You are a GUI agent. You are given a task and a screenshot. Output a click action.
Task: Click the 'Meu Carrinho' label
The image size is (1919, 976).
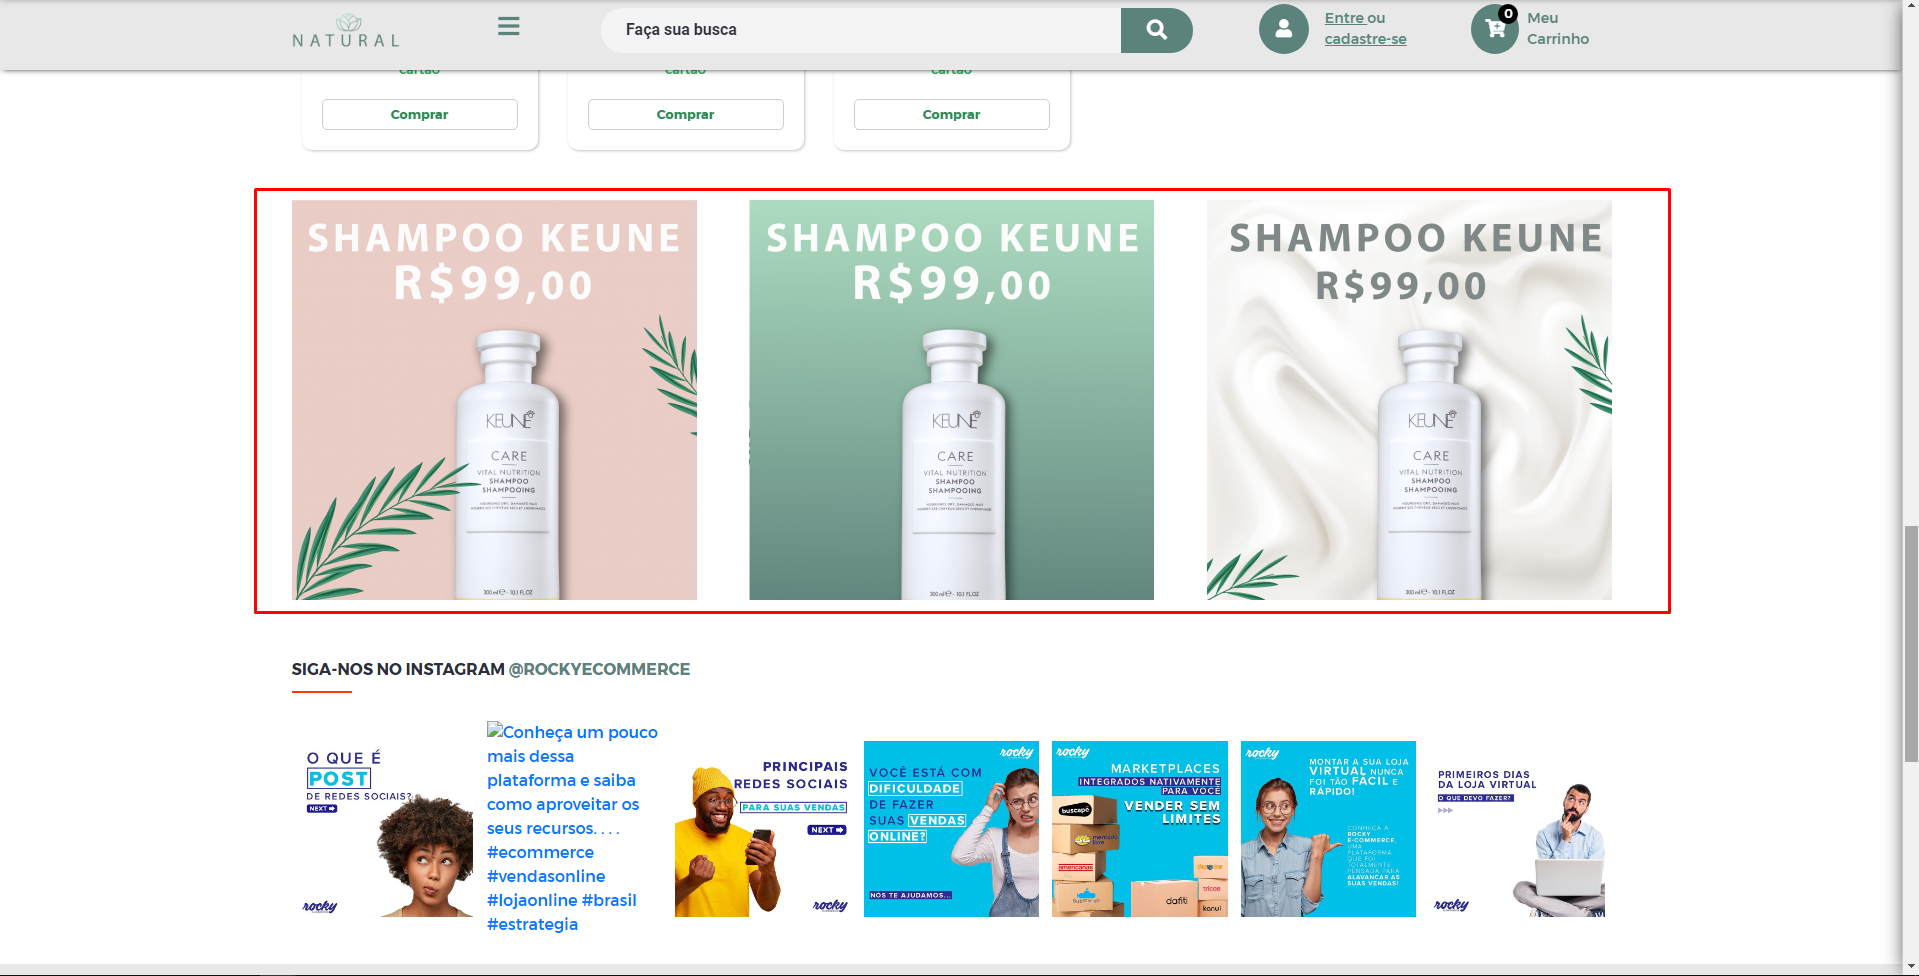point(1557,29)
